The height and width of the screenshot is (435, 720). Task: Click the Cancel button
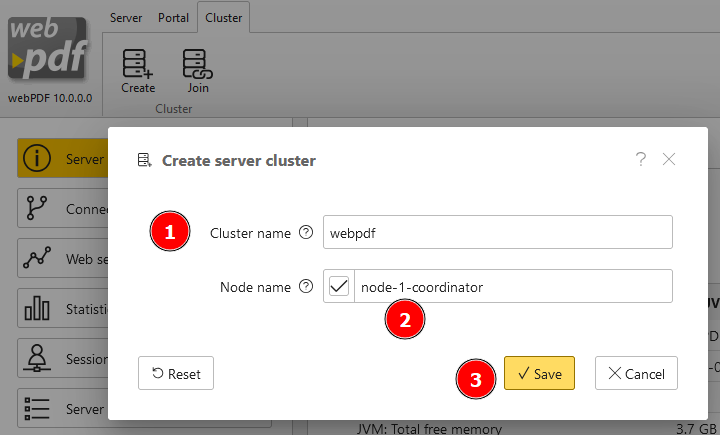[636, 373]
